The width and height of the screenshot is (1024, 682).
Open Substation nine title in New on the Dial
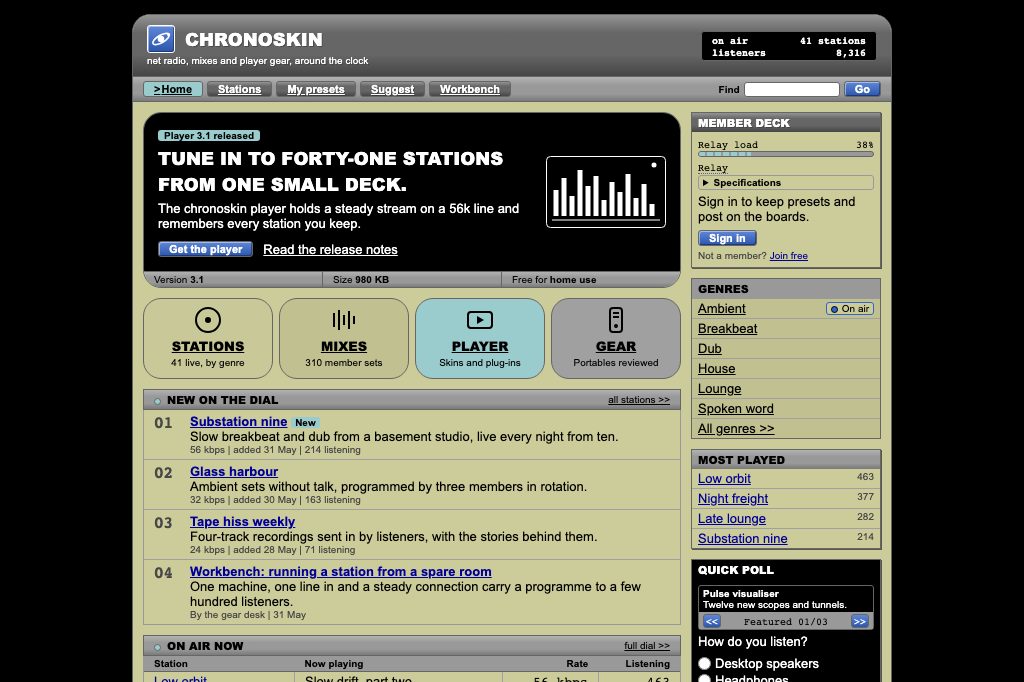pyautogui.click(x=238, y=421)
